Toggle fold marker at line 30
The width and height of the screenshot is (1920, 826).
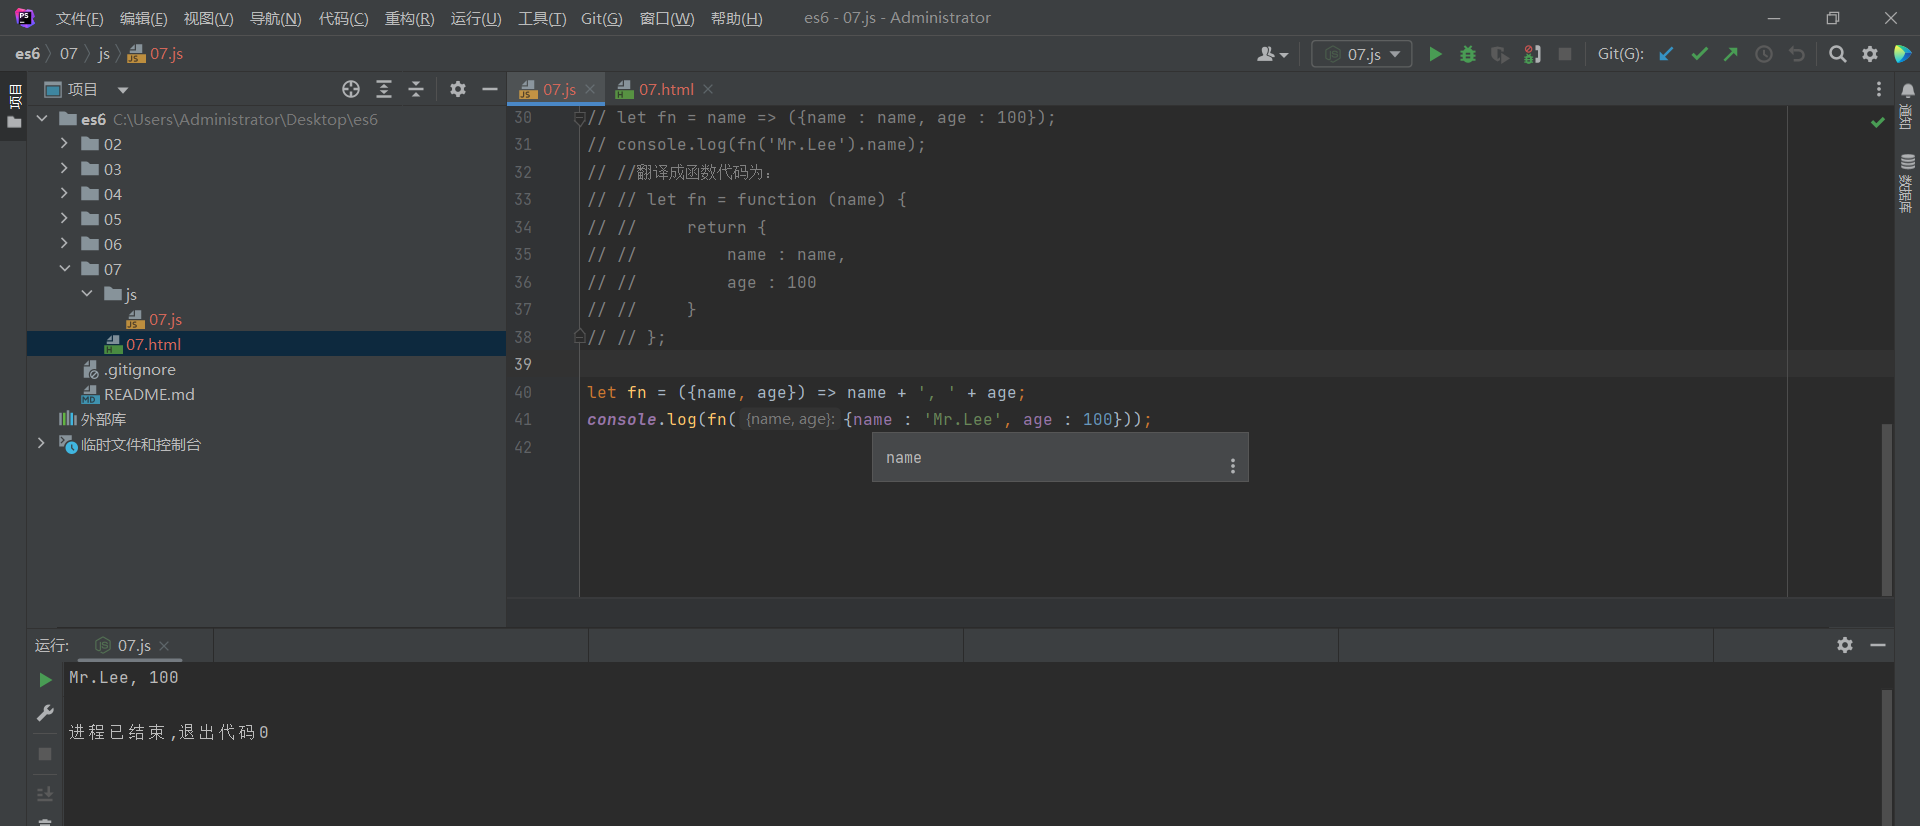pyautogui.click(x=579, y=118)
